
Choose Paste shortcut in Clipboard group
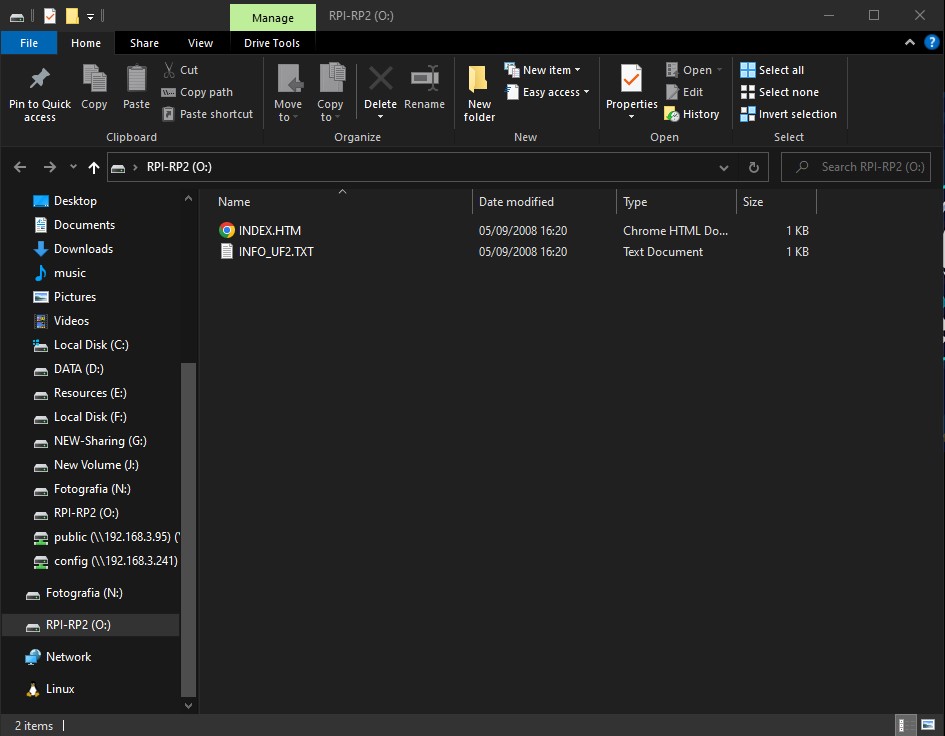(207, 114)
